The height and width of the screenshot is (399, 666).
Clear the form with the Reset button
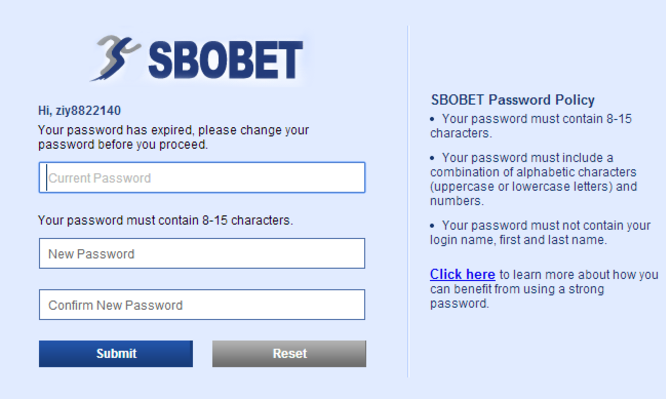click(x=289, y=354)
